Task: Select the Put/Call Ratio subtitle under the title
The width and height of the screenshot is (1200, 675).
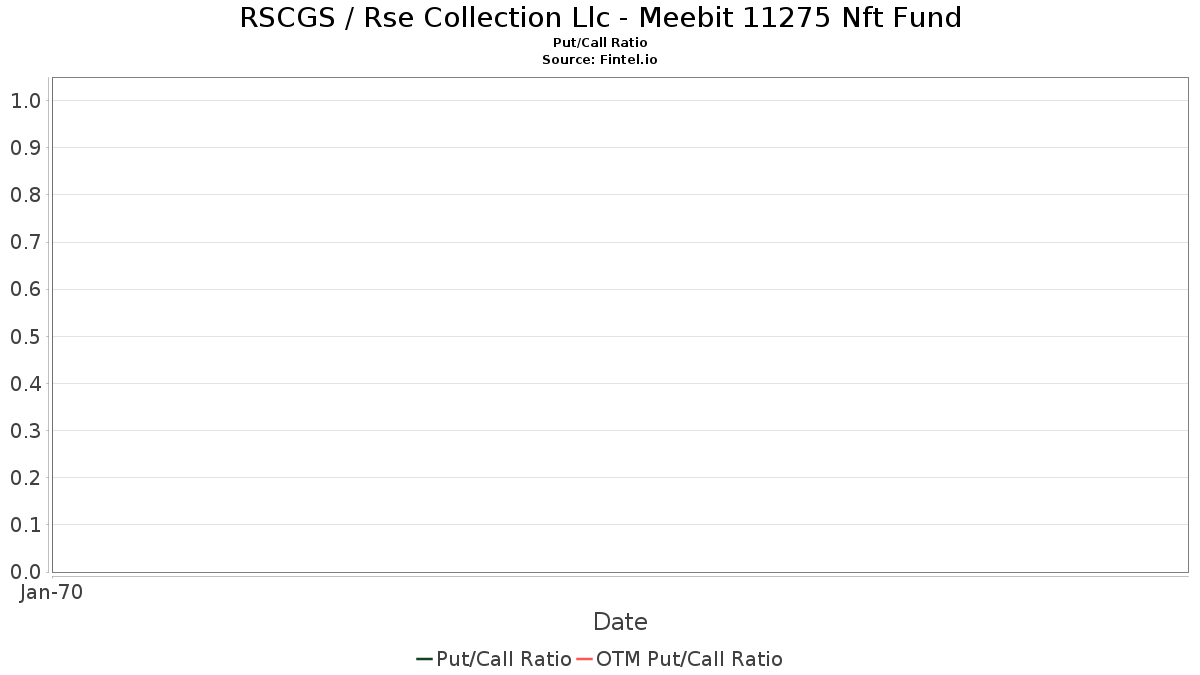Action: 600,43
